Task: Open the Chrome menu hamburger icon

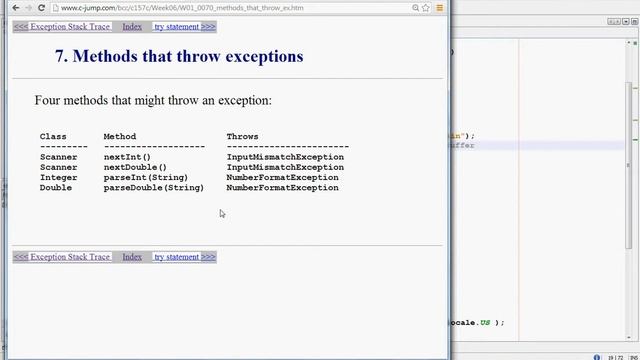Action: [440, 8]
